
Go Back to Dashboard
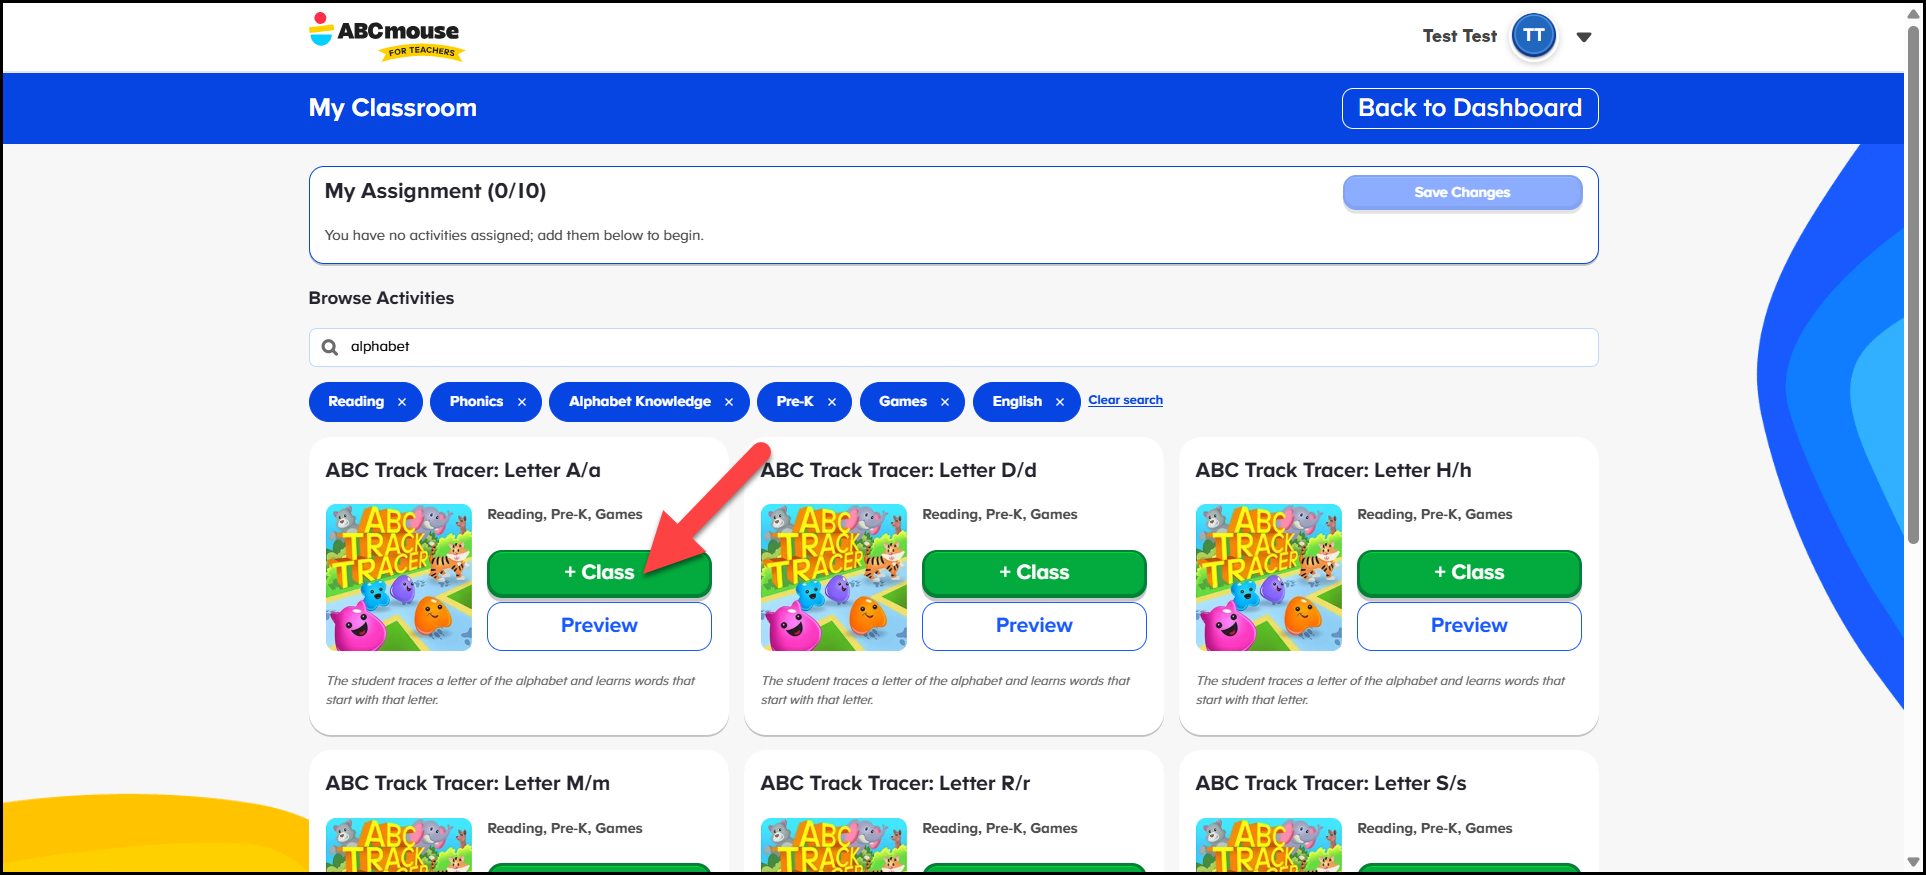pyautogui.click(x=1469, y=108)
